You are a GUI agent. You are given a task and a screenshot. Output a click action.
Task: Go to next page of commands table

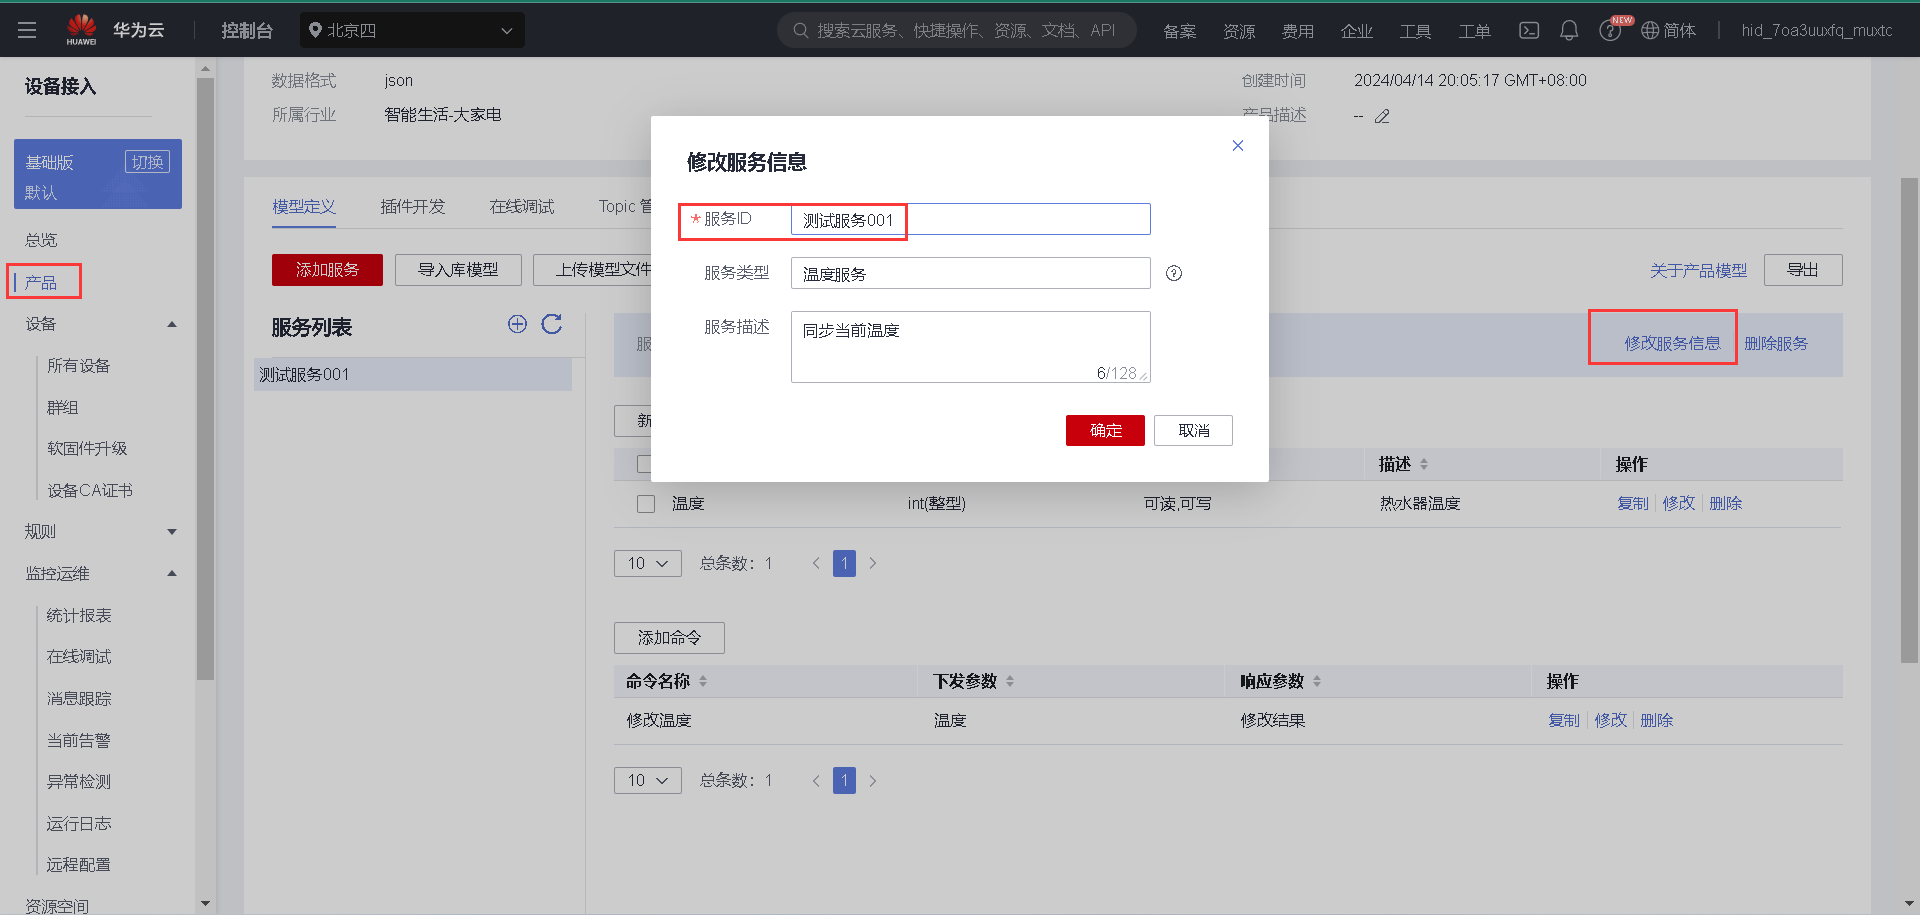tap(873, 780)
